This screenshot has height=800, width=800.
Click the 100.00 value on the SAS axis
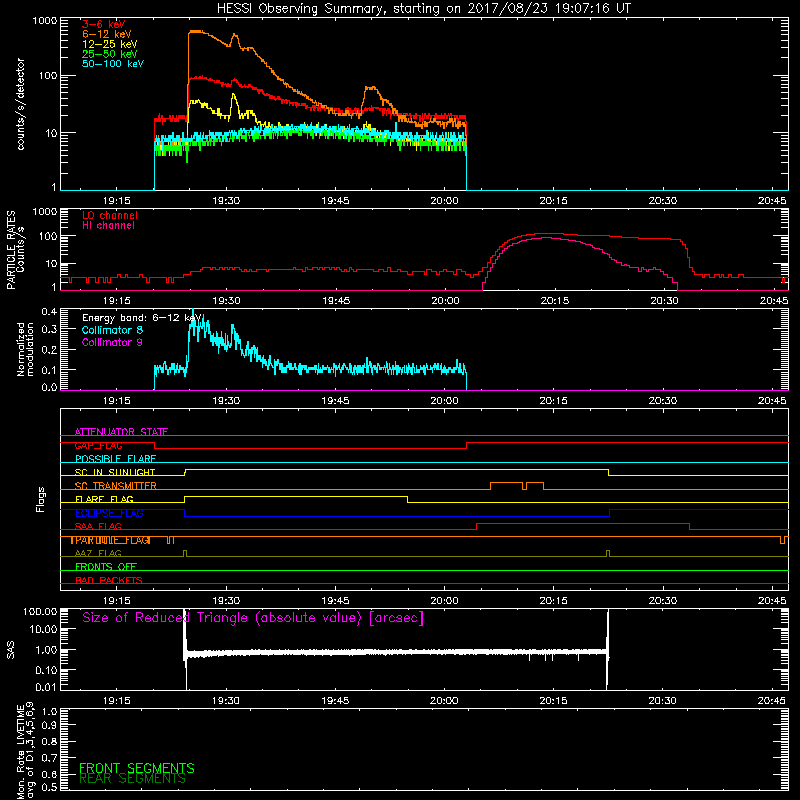pos(40,611)
